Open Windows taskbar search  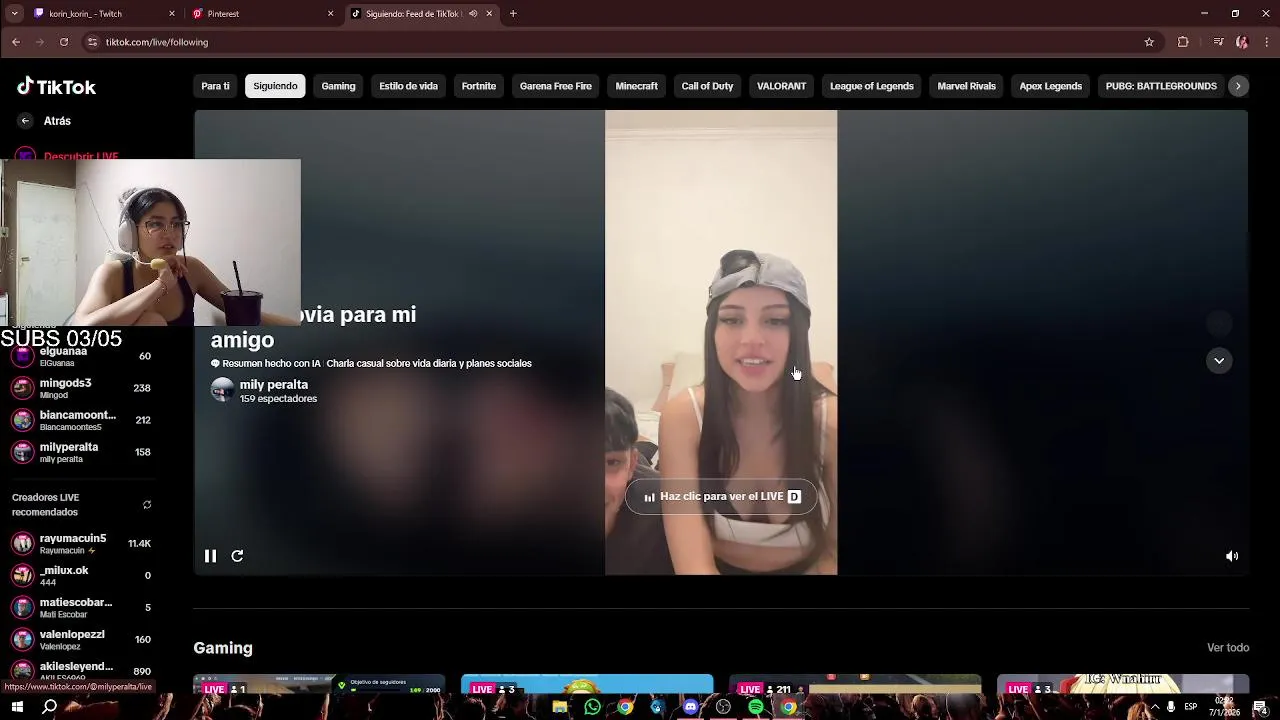(49, 707)
